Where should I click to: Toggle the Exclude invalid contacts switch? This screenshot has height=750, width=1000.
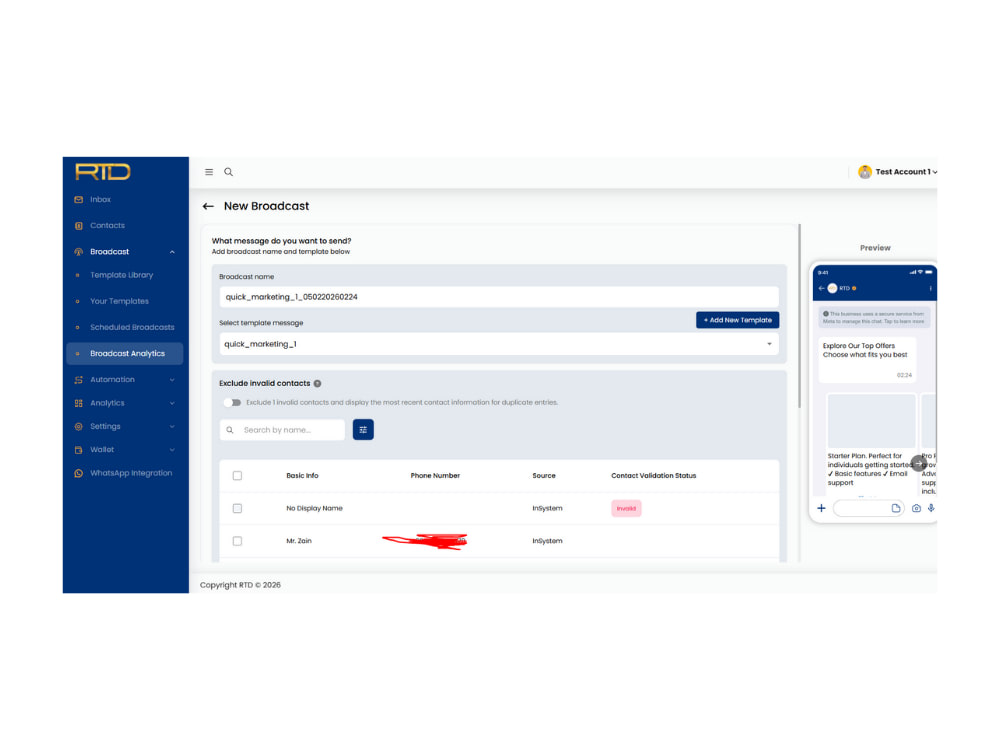click(x=233, y=403)
